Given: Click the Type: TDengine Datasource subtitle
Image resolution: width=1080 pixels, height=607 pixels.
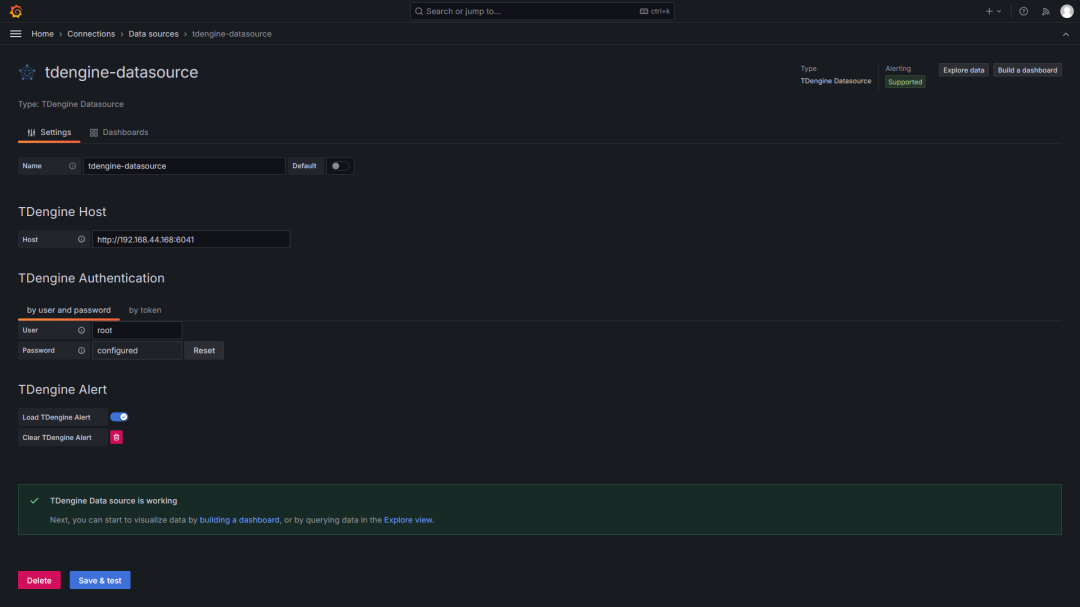Looking at the screenshot, I should (71, 104).
